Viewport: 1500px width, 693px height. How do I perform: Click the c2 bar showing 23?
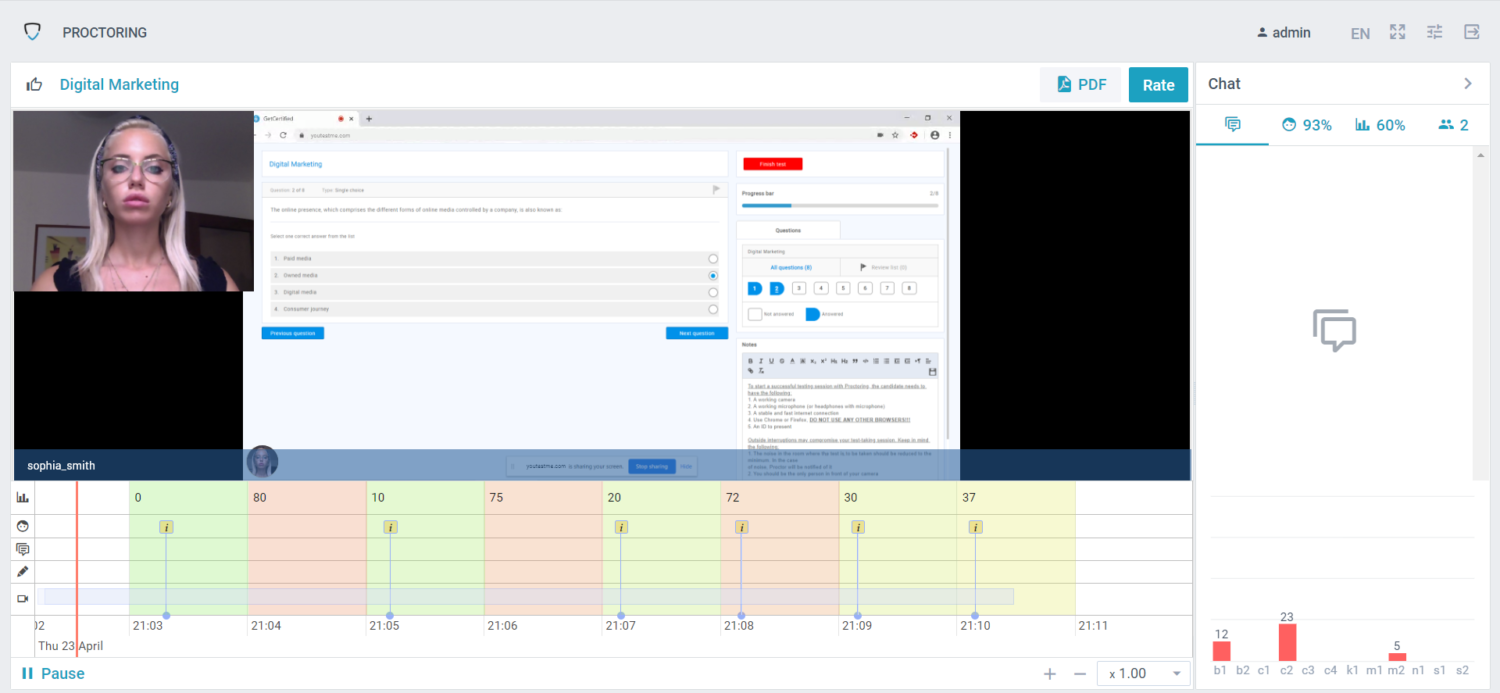pos(1287,642)
